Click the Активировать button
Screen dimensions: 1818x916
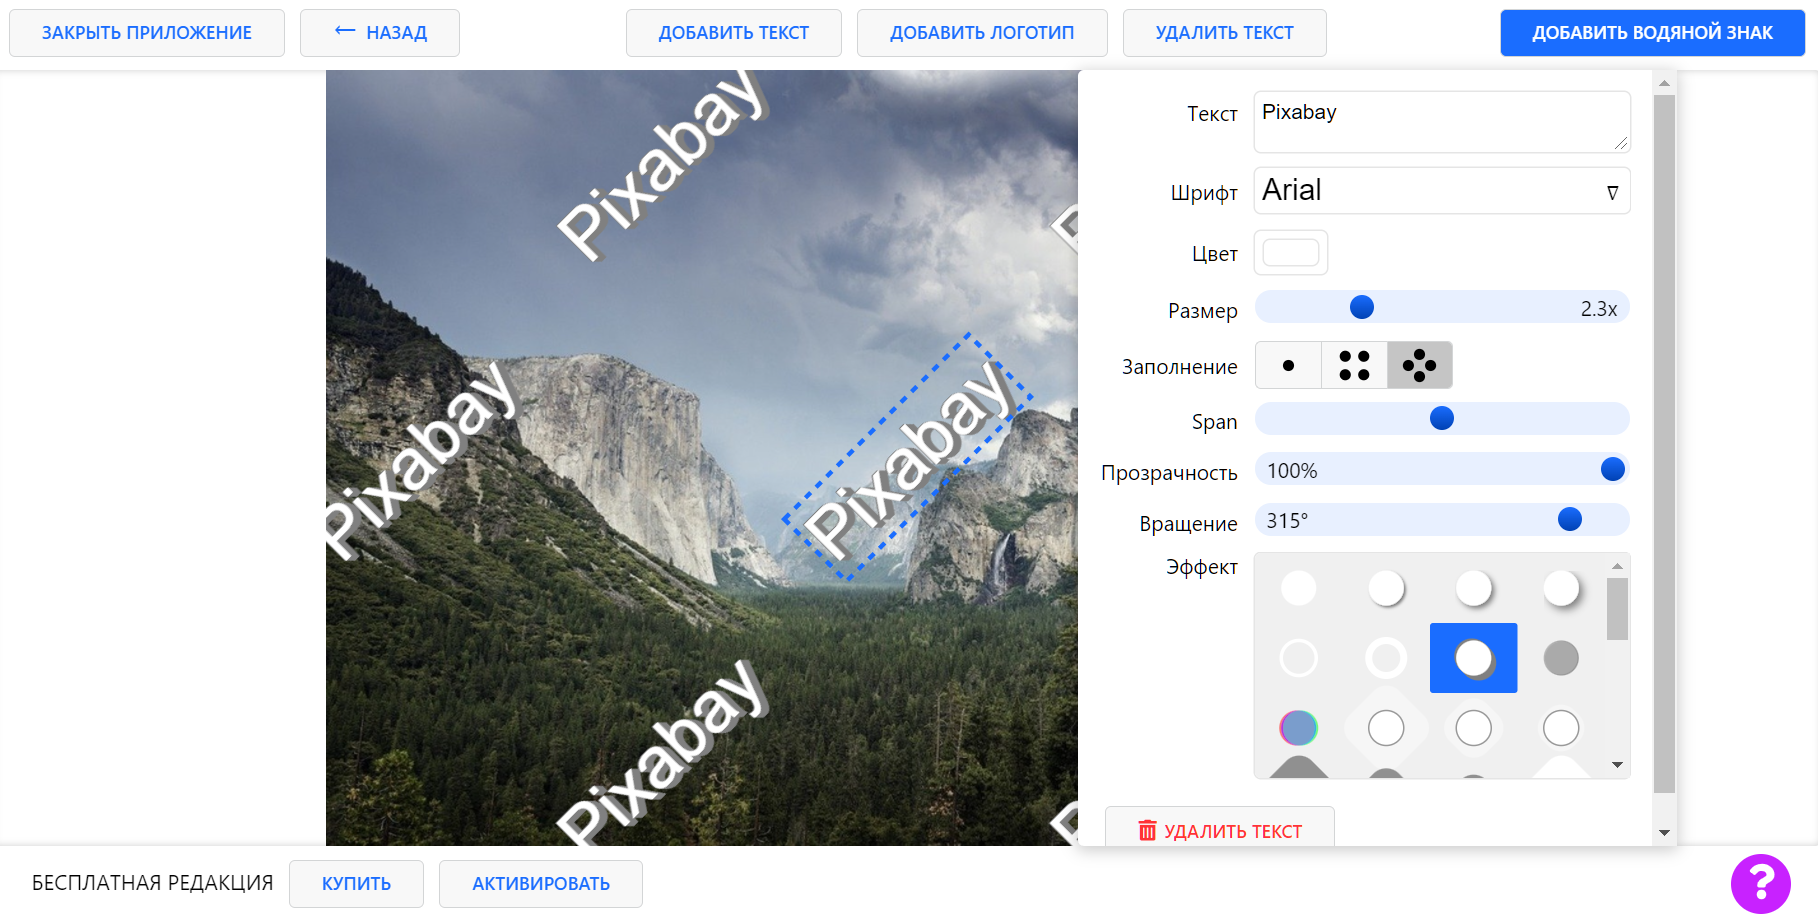point(540,884)
